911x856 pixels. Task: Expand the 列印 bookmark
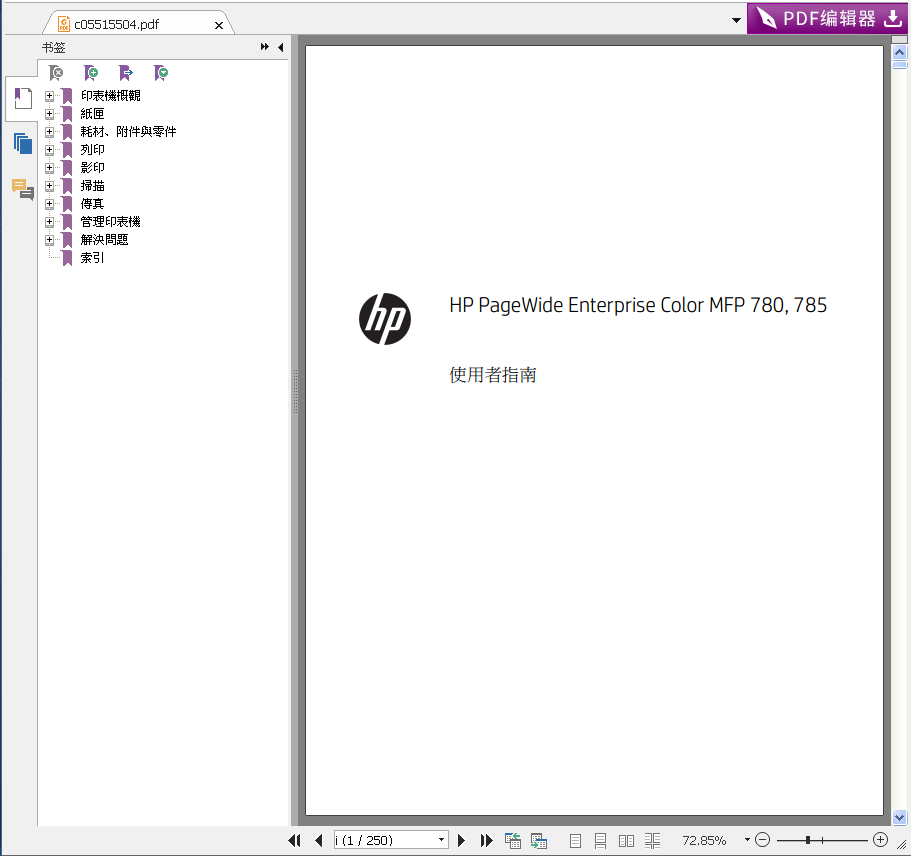(x=49, y=150)
